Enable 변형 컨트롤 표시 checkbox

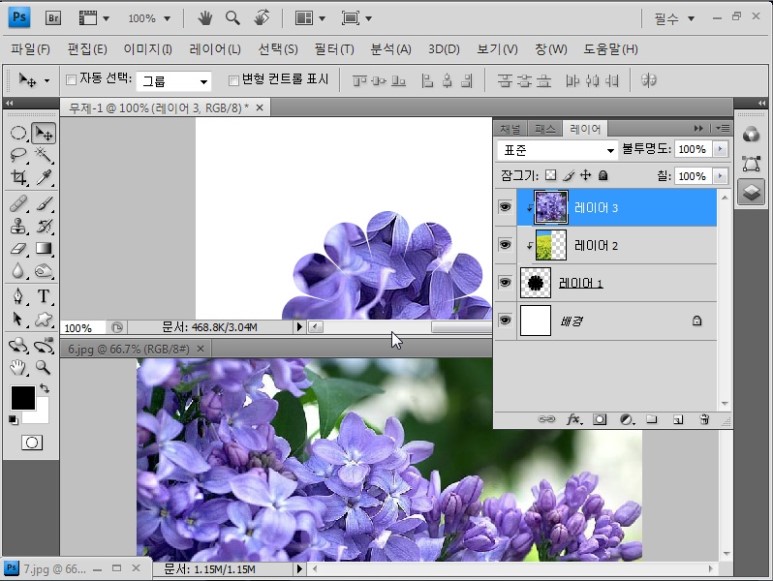234,80
